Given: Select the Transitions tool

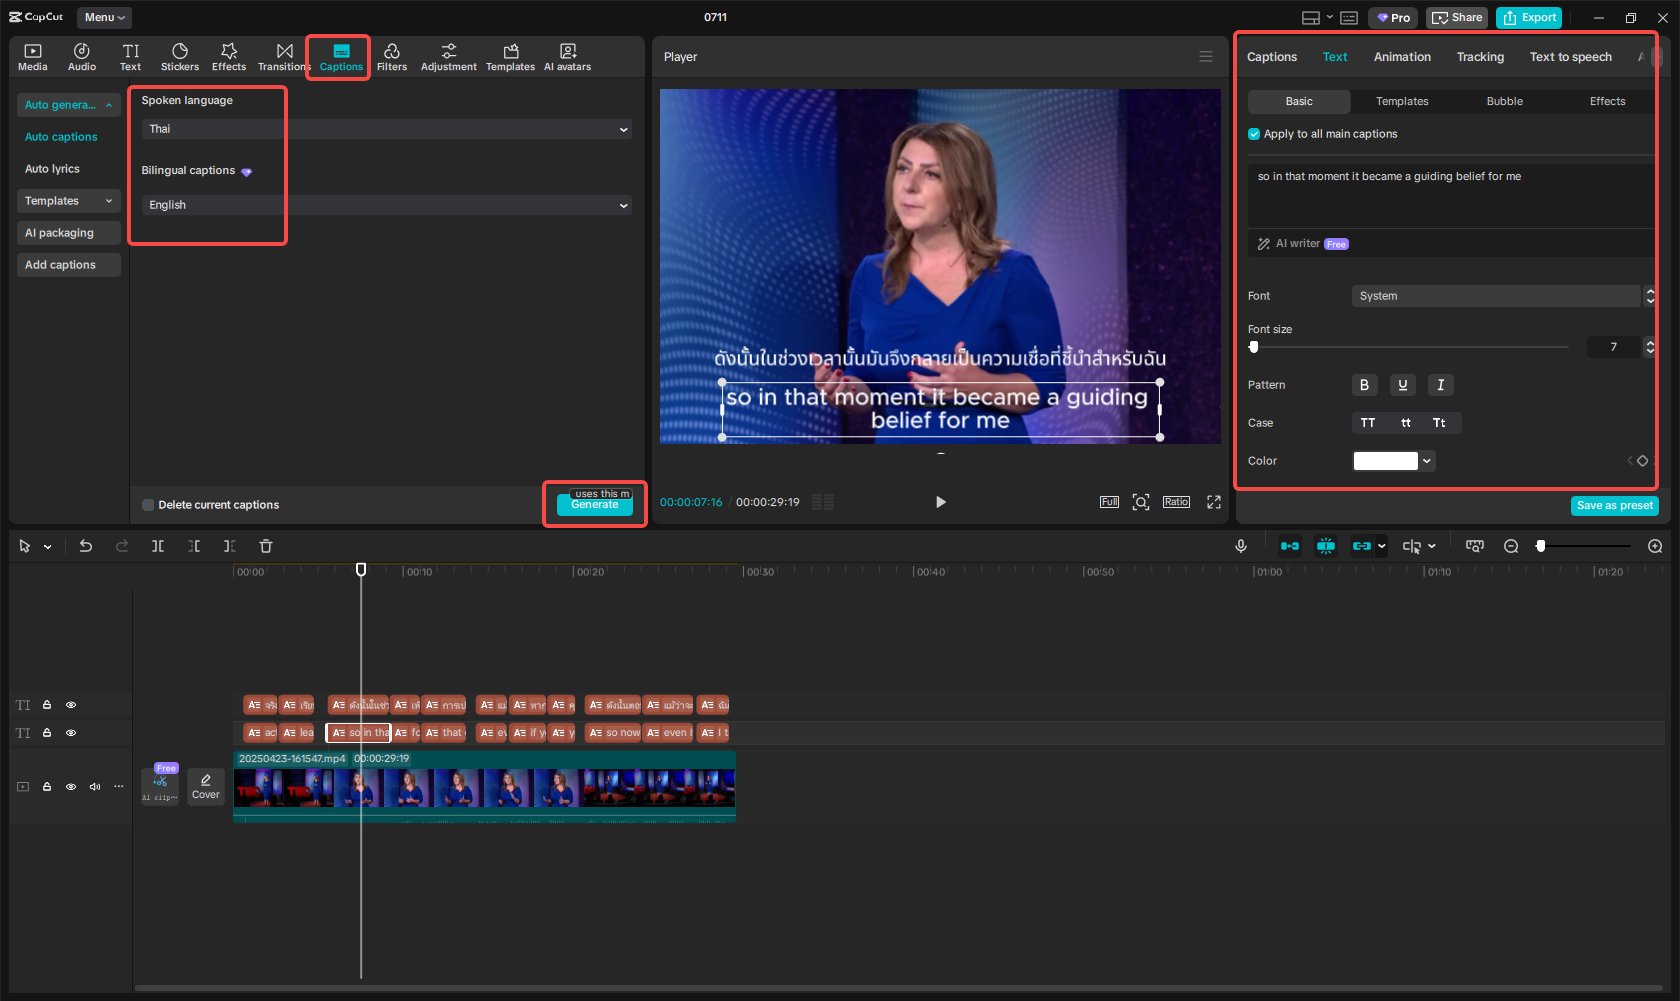Looking at the screenshot, I should 284,55.
